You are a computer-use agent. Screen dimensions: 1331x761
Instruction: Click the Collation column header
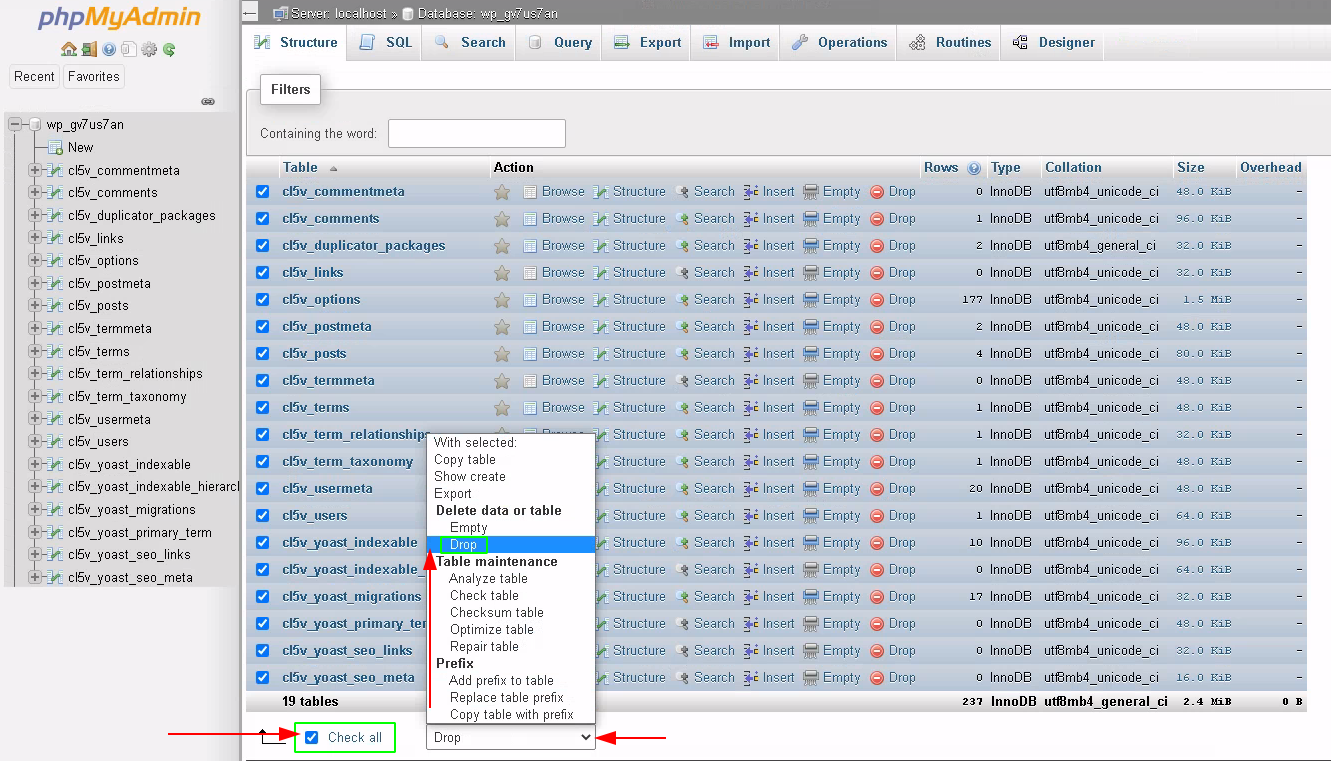pyautogui.click(x=1073, y=168)
